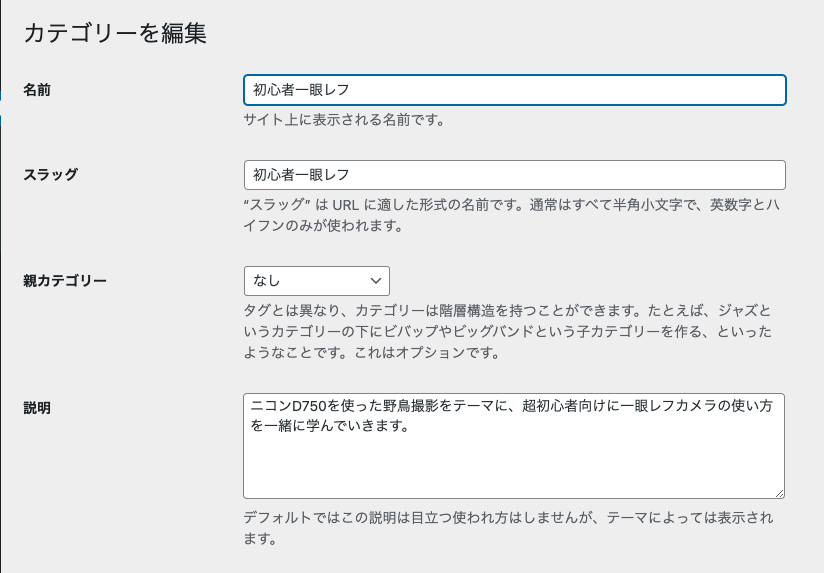Click the slug help text mentioning URL
The height and width of the screenshot is (573, 824).
pos(512,215)
